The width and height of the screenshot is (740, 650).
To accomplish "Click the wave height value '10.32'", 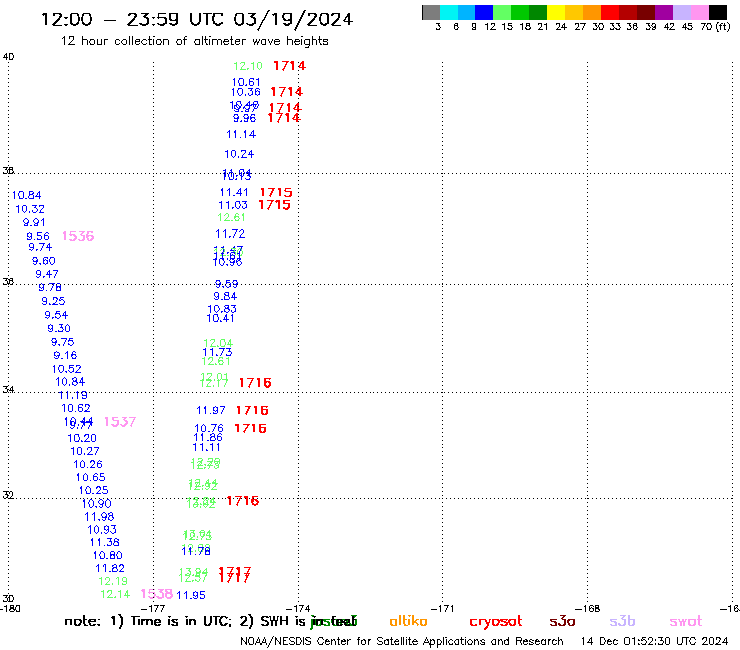I will tap(30, 209).
